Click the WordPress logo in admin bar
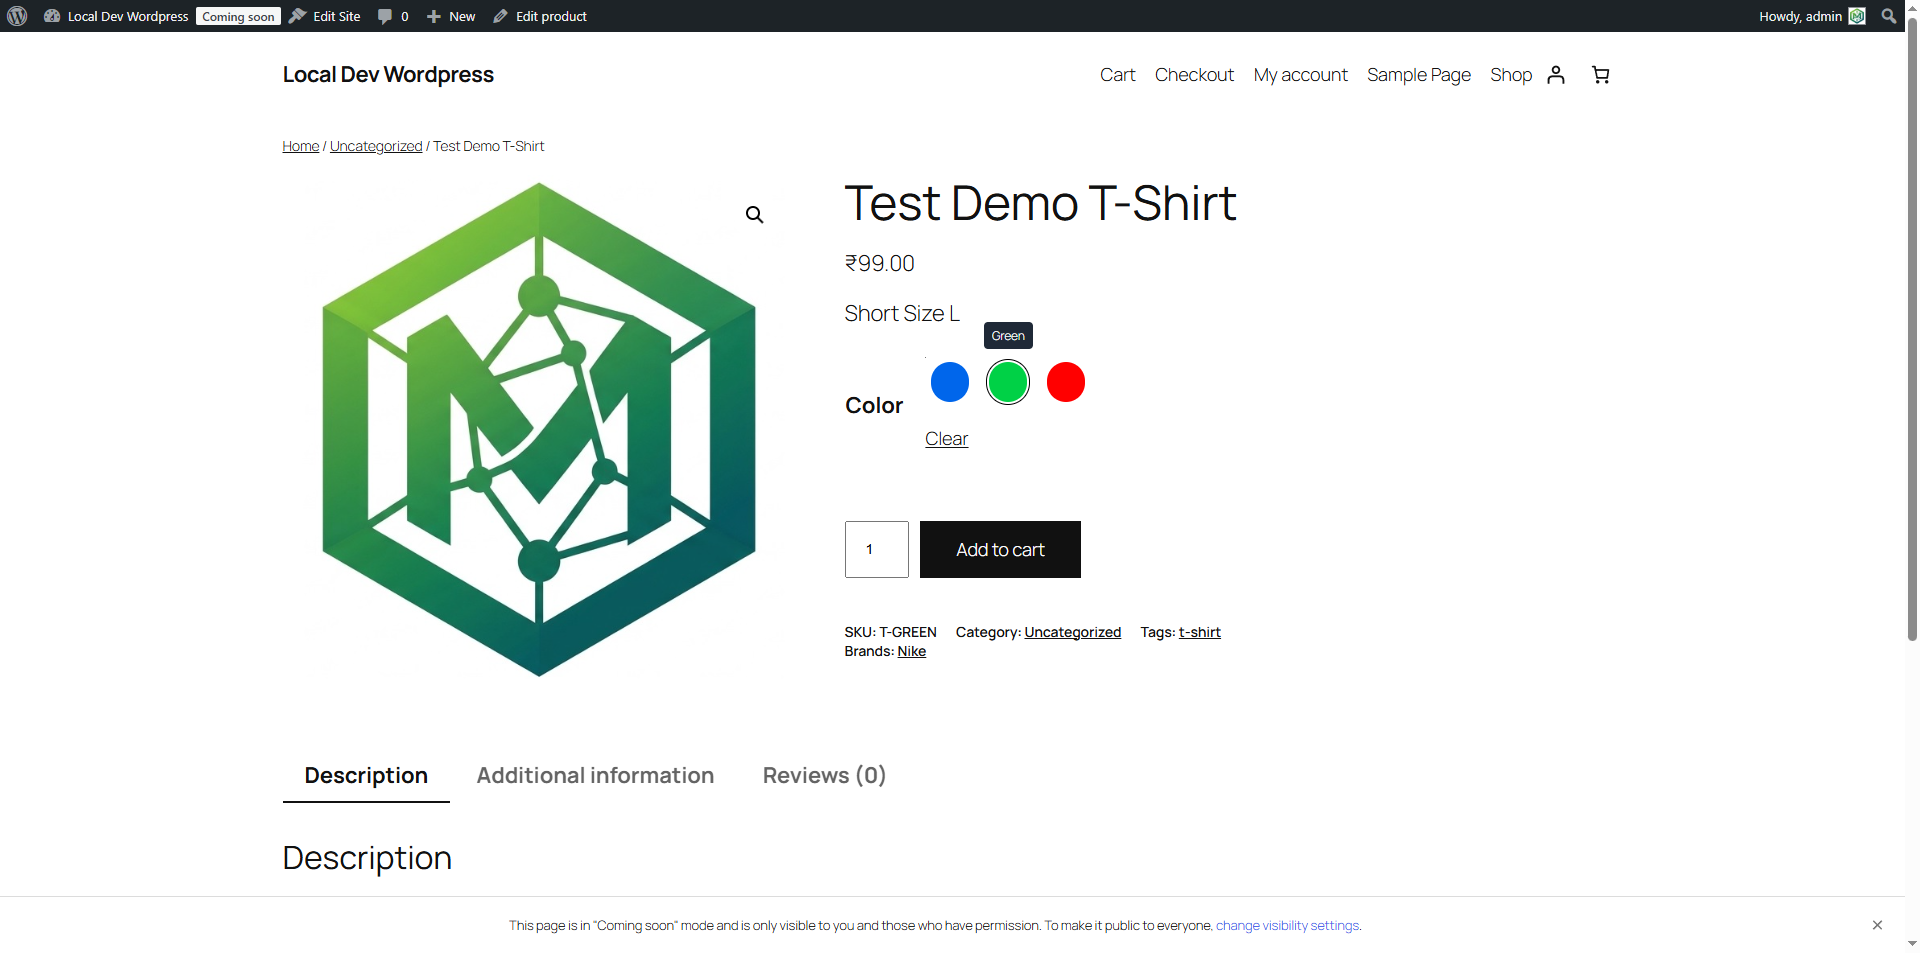The width and height of the screenshot is (1920, 953). [x=17, y=16]
